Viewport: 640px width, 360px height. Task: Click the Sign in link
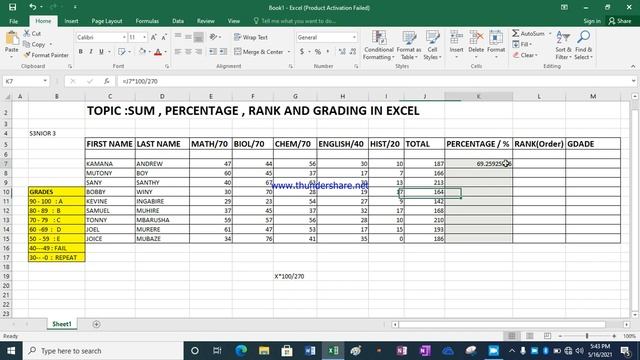(x=592, y=21)
